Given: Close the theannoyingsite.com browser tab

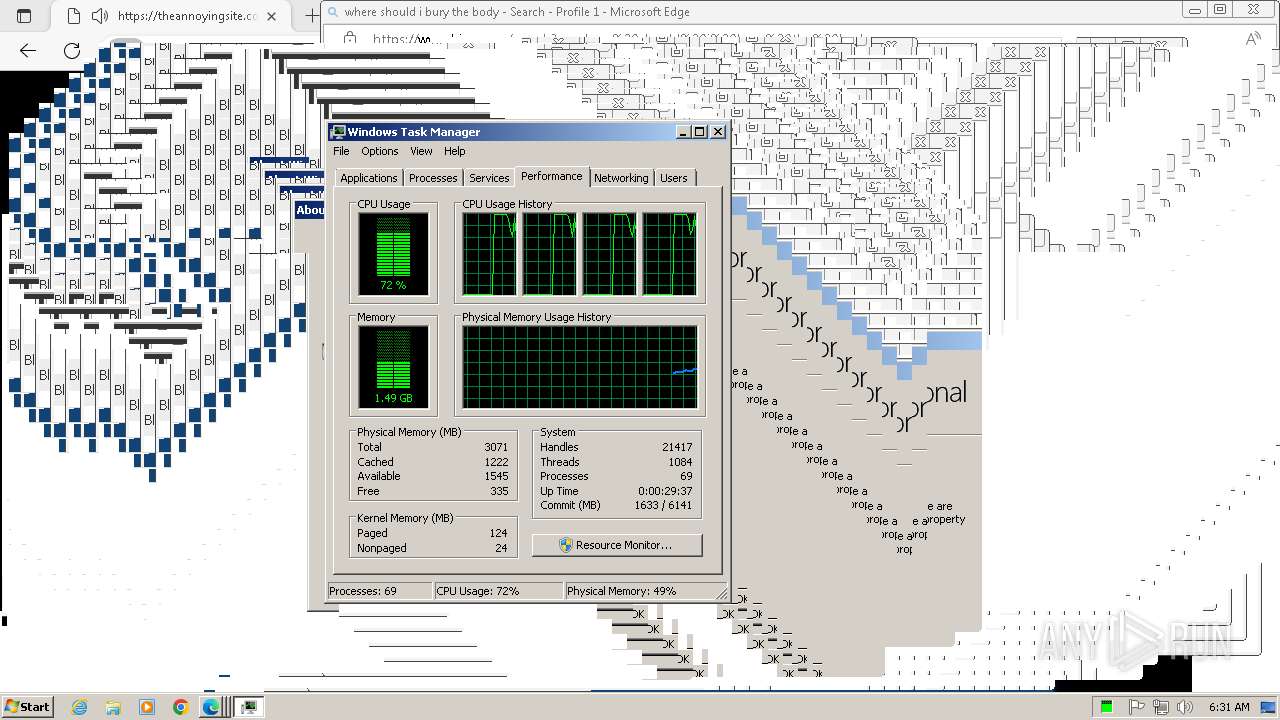Looking at the screenshot, I should pyautogui.click(x=272, y=16).
